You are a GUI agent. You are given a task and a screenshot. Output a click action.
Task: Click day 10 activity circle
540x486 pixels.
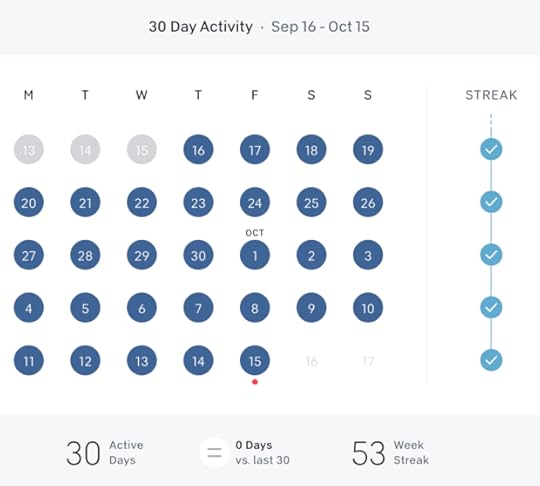coord(368,308)
